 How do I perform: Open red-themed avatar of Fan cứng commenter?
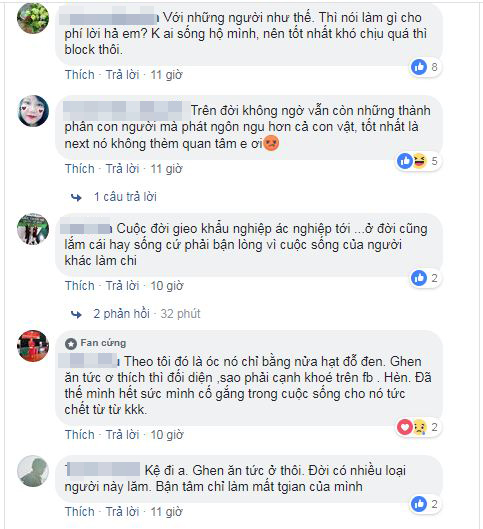(33, 346)
